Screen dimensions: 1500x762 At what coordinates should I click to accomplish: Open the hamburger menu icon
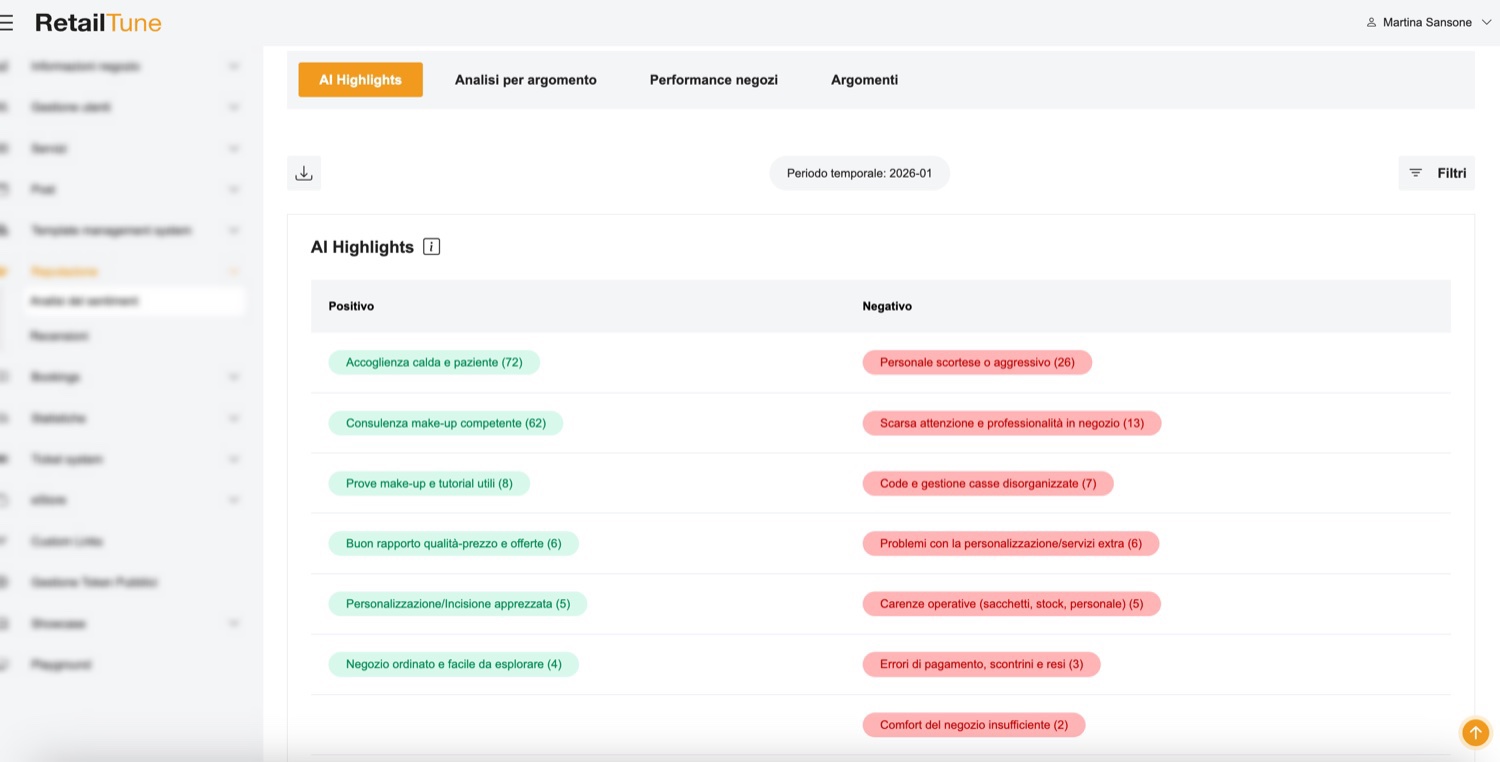pyautogui.click(x=6, y=22)
